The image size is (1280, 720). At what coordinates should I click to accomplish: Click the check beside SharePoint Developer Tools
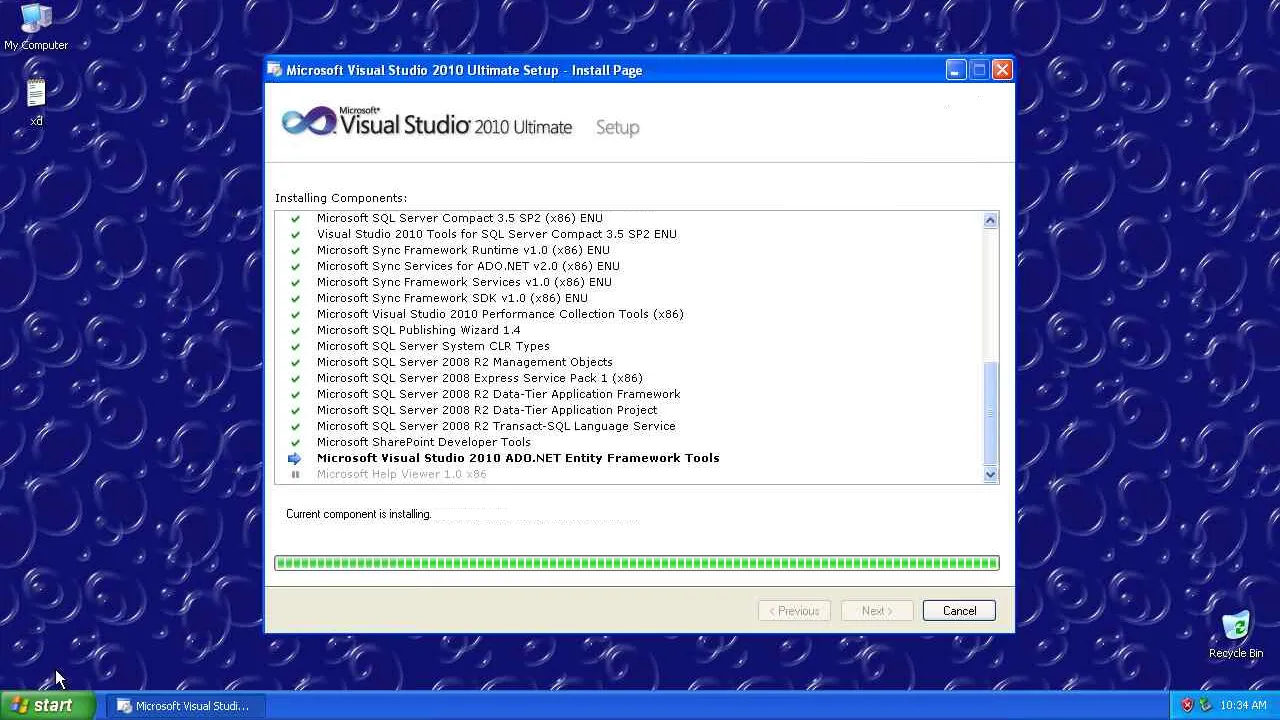click(295, 442)
